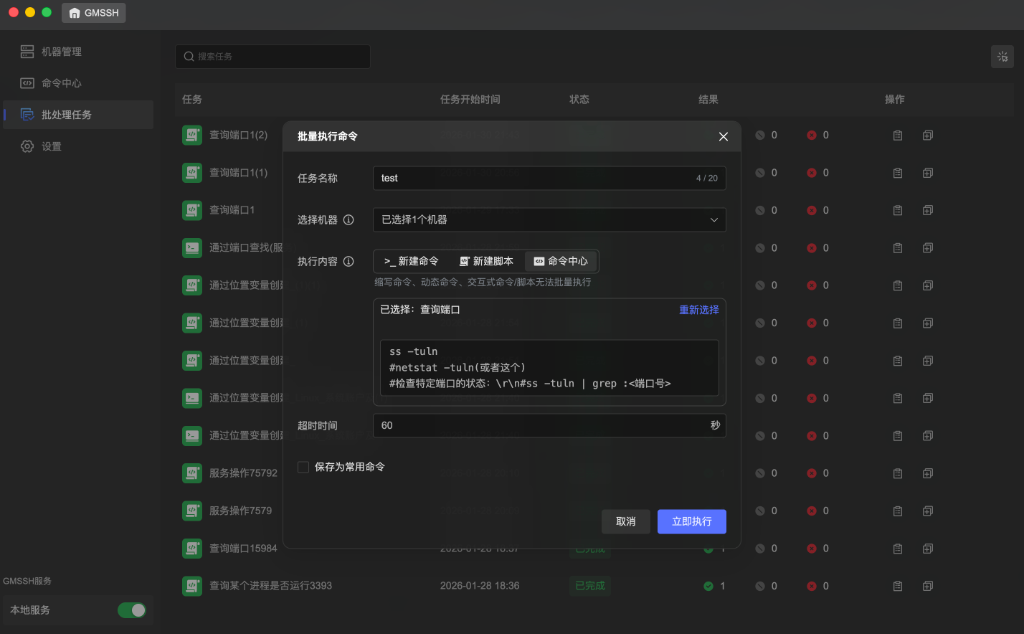Check the 保存为常用命令 checkbox
Screen dimensions: 1024x634
(303, 467)
